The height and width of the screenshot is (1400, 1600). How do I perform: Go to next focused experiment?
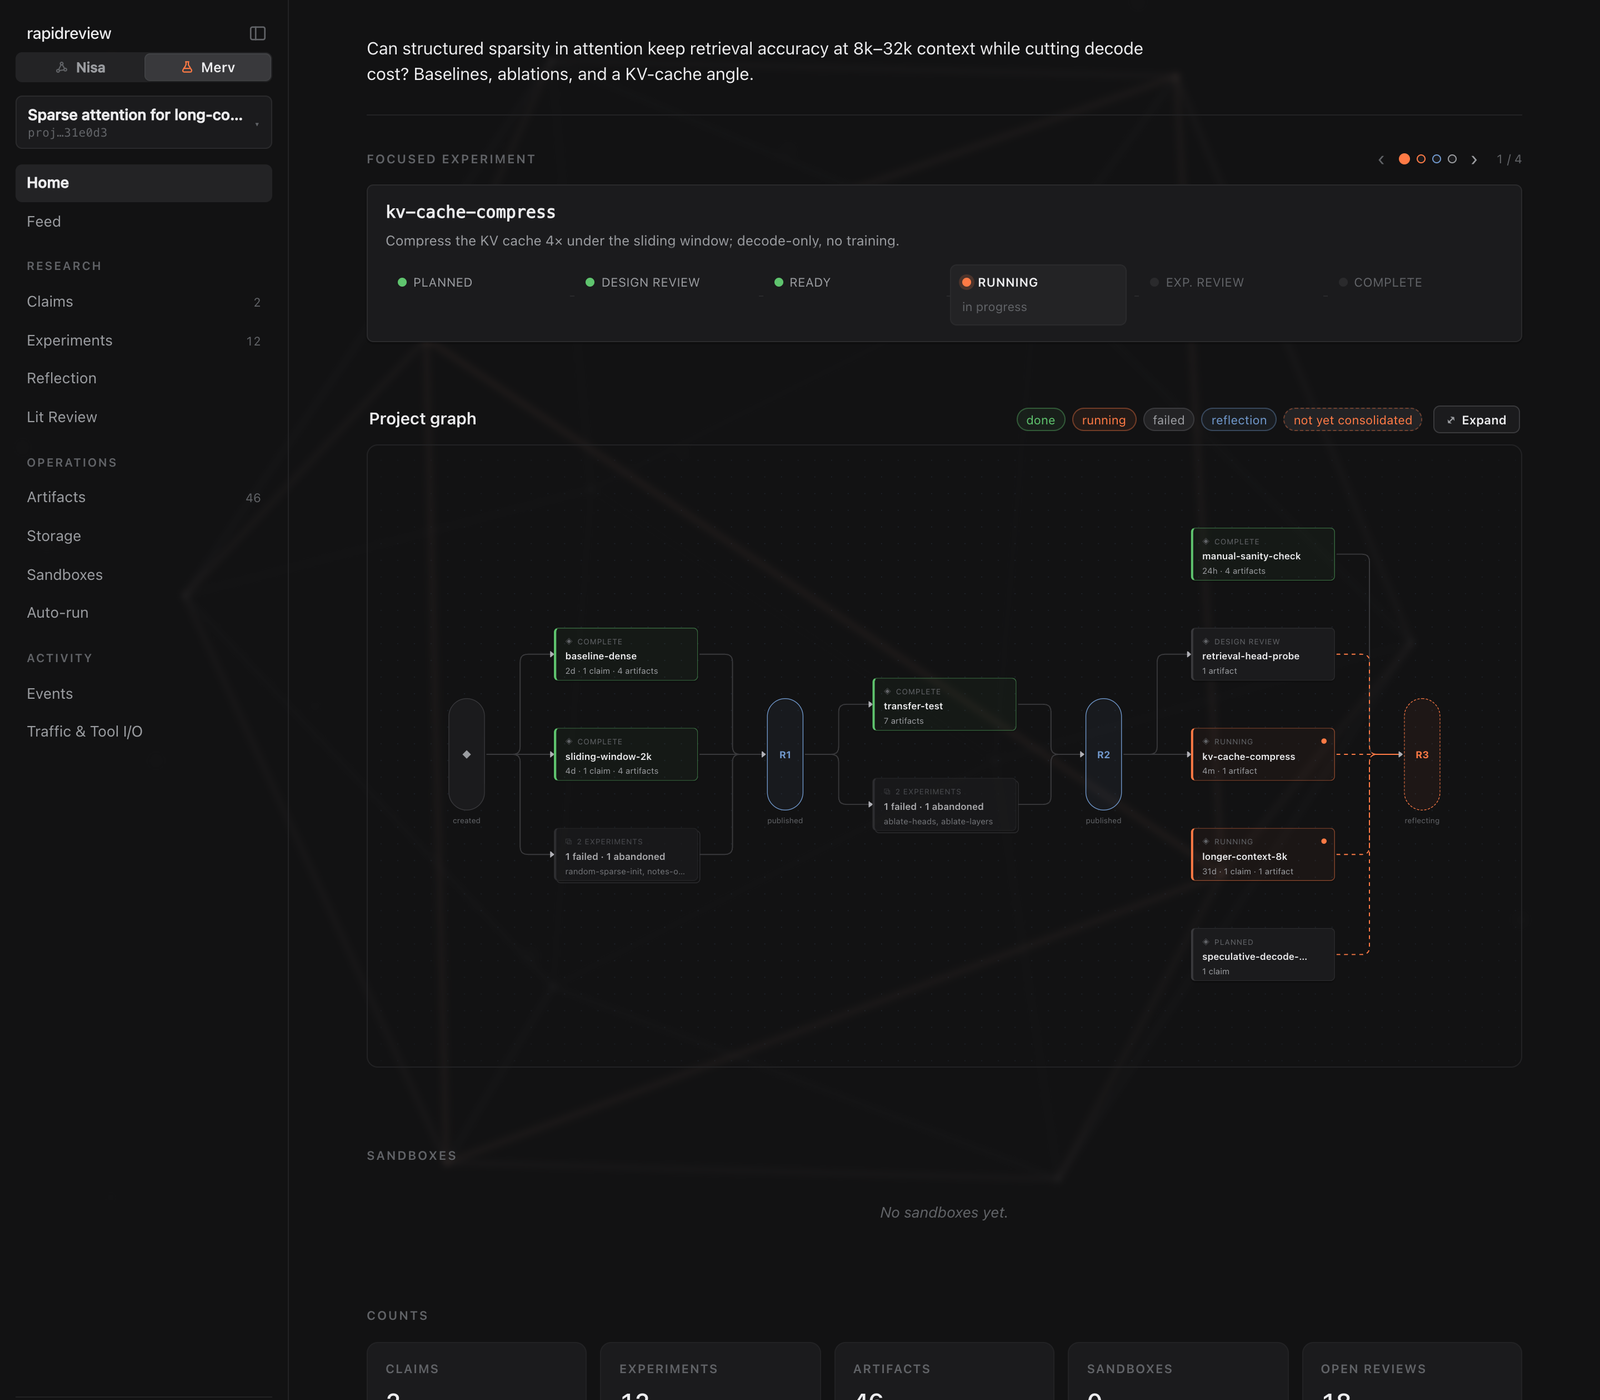pos(1474,160)
